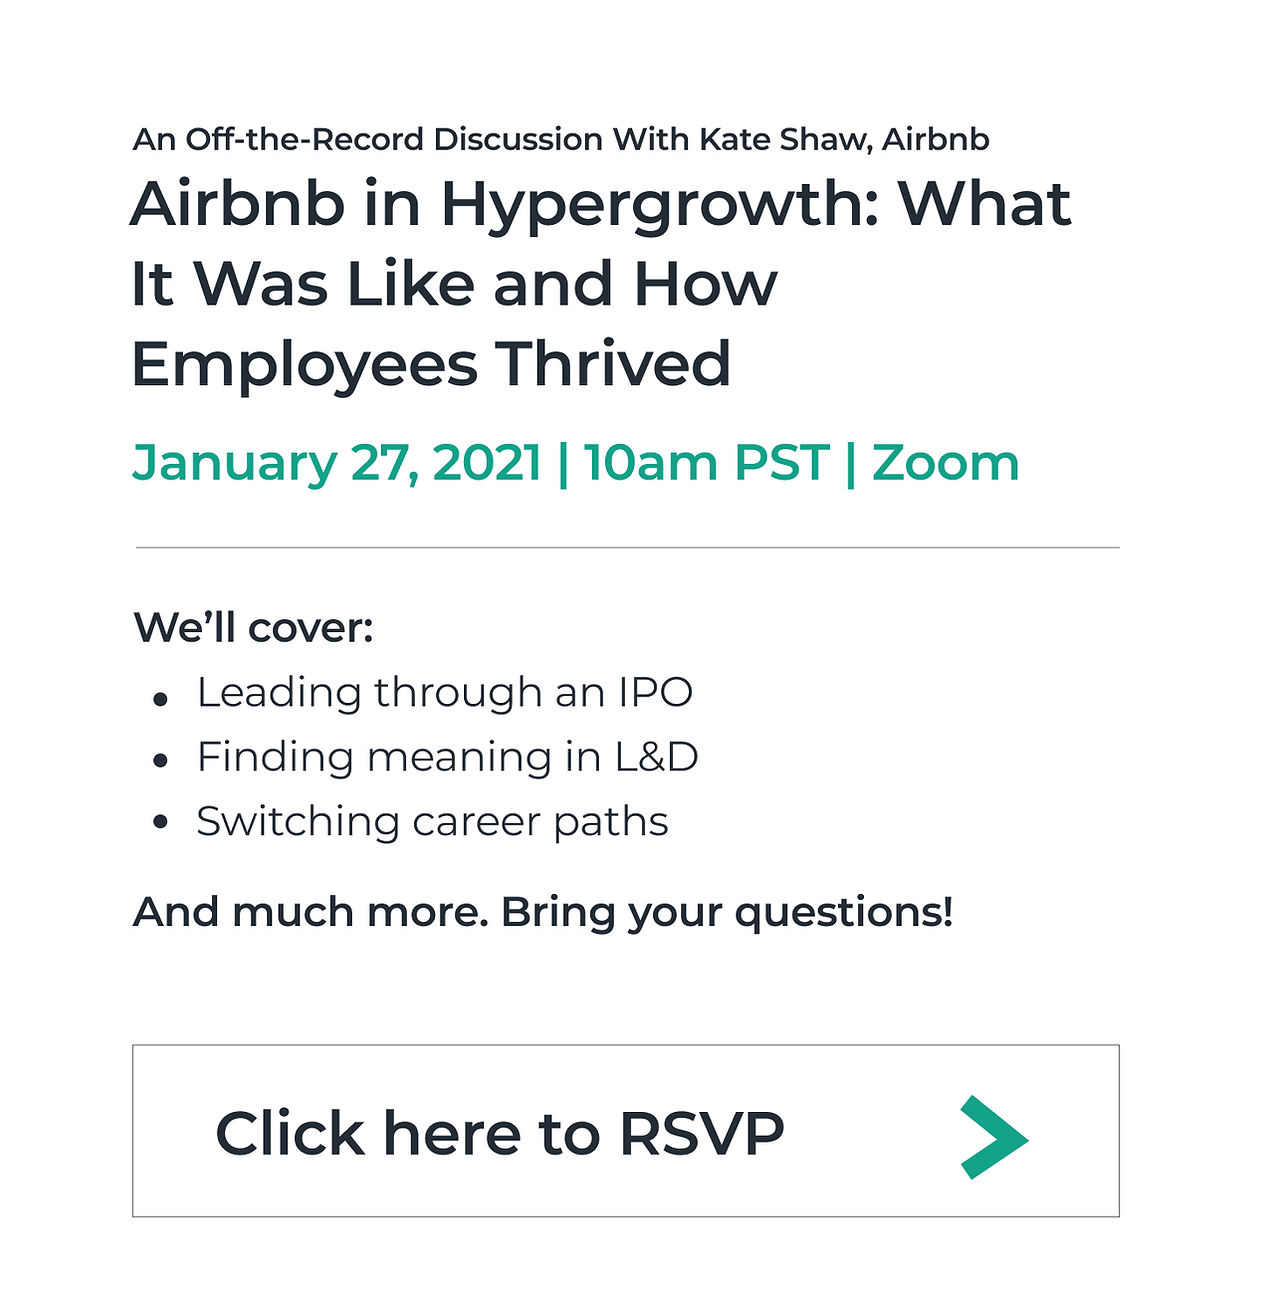
Task: Select the 'Airbnb in Hypergrowth' headline
Action: (600, 283)
